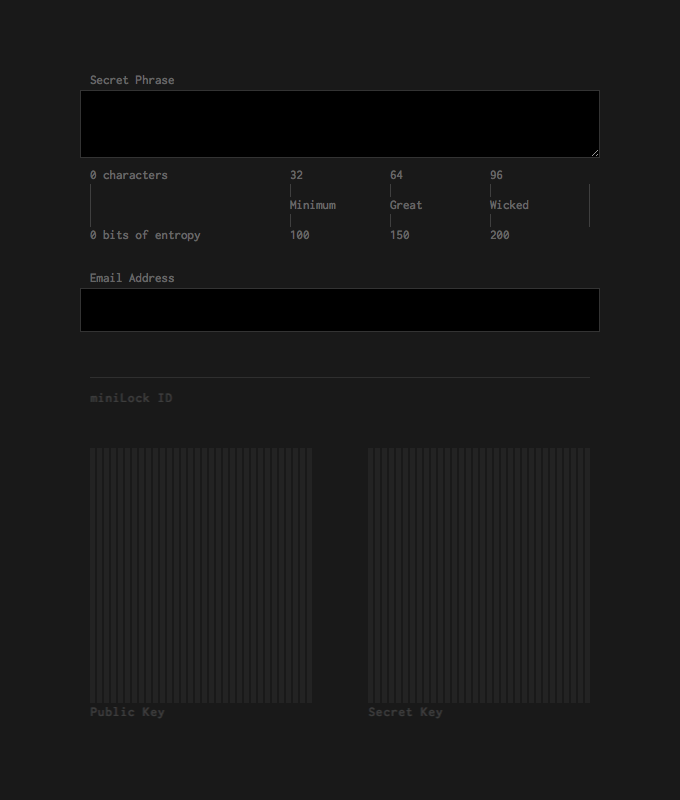Click the "Email Address" label
Viewport: 680px width, 800px height.
pos(132,278)
